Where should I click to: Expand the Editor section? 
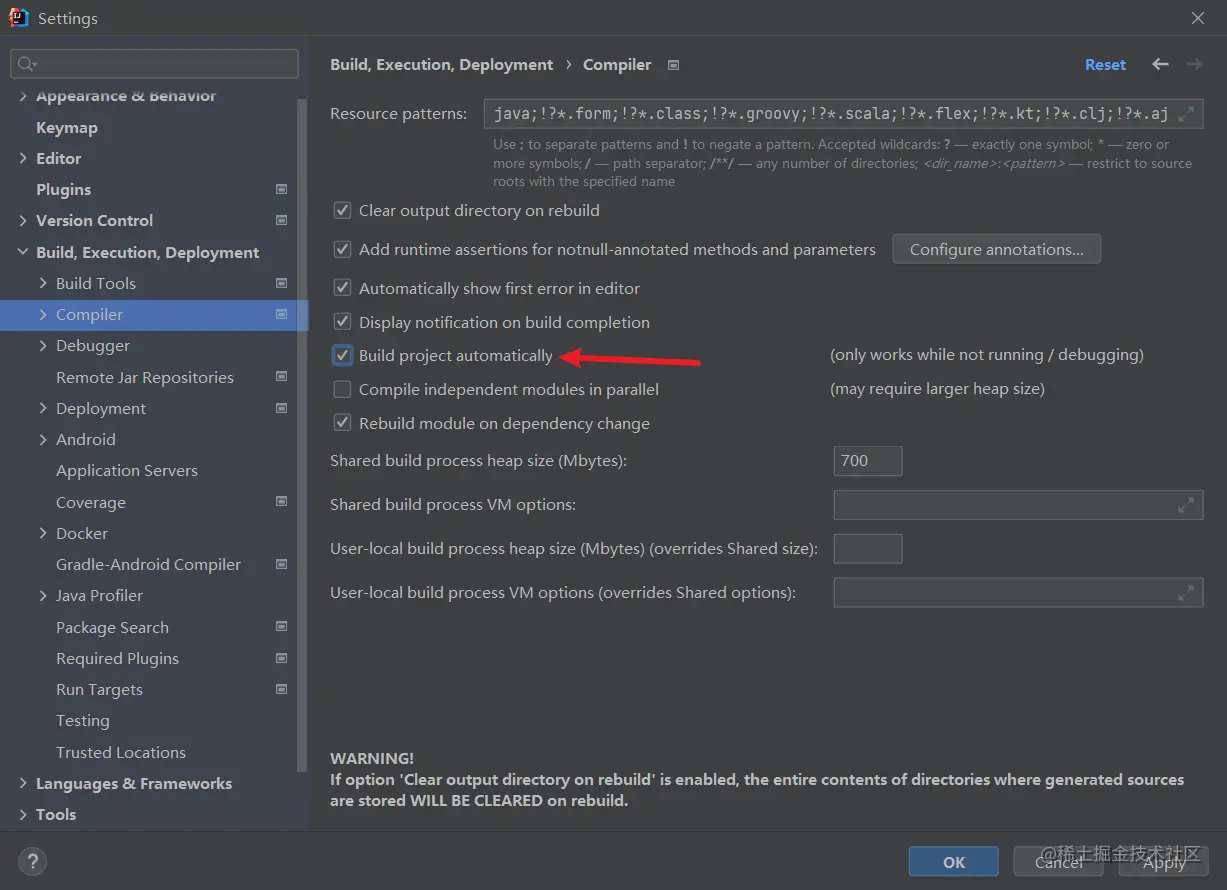coord(23,158)
